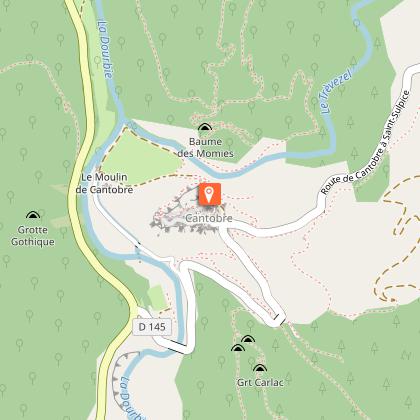Click the light green meadow near the confluence
Image resolution: width=420 pixels, height=420 pixels.
(142, 157)
